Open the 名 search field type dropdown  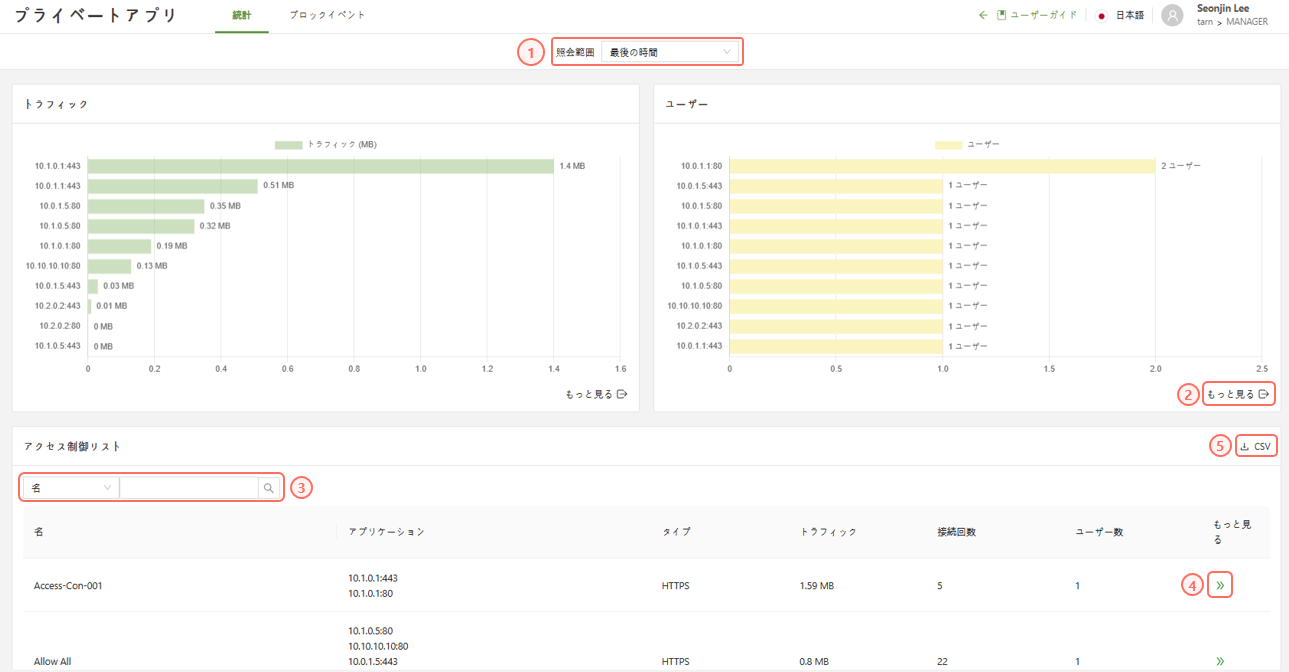point(70,488)
